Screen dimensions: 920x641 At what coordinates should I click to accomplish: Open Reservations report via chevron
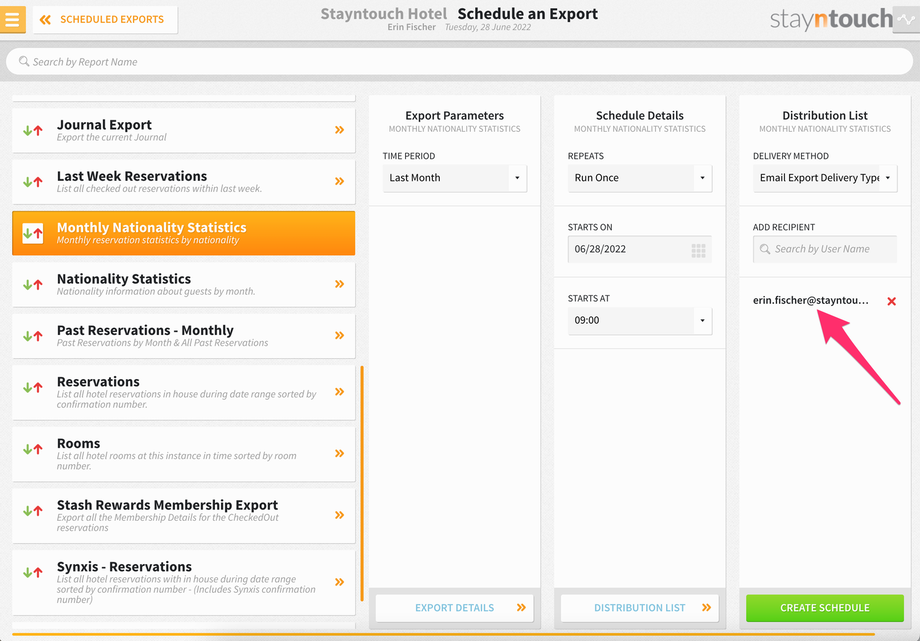click(339, 392)
